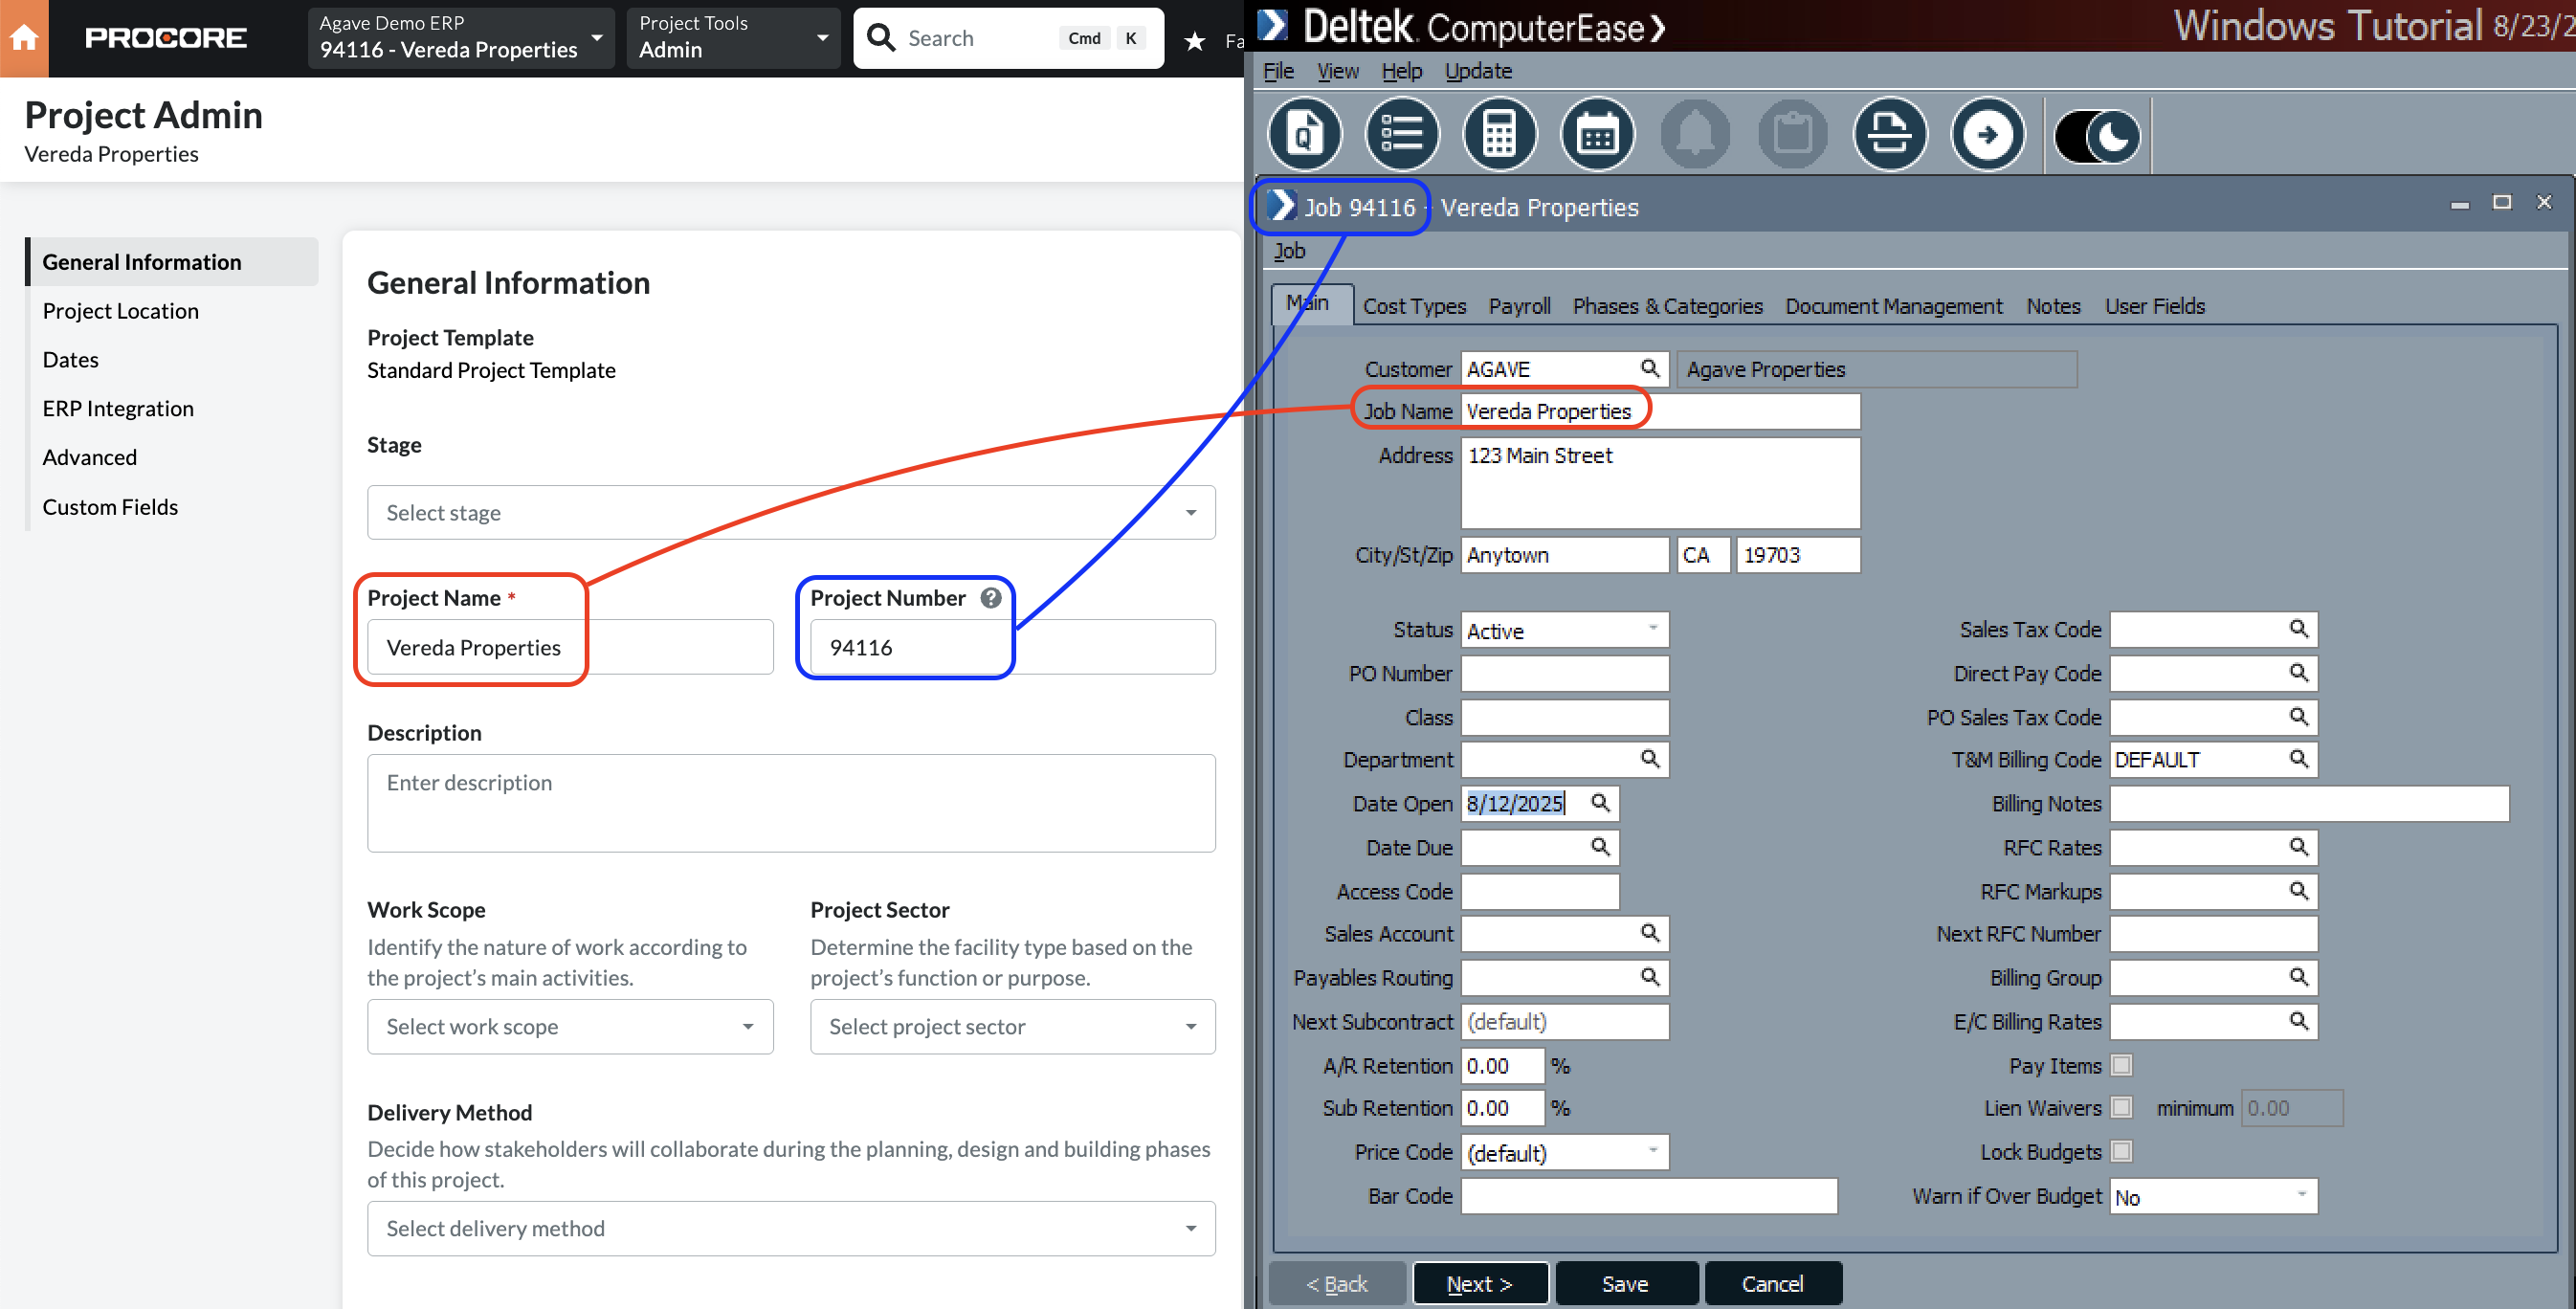This screenshot has width=2576, height=1309.
Task: Click the Date Due lookup icon
Action: (x=1600, y=847)
